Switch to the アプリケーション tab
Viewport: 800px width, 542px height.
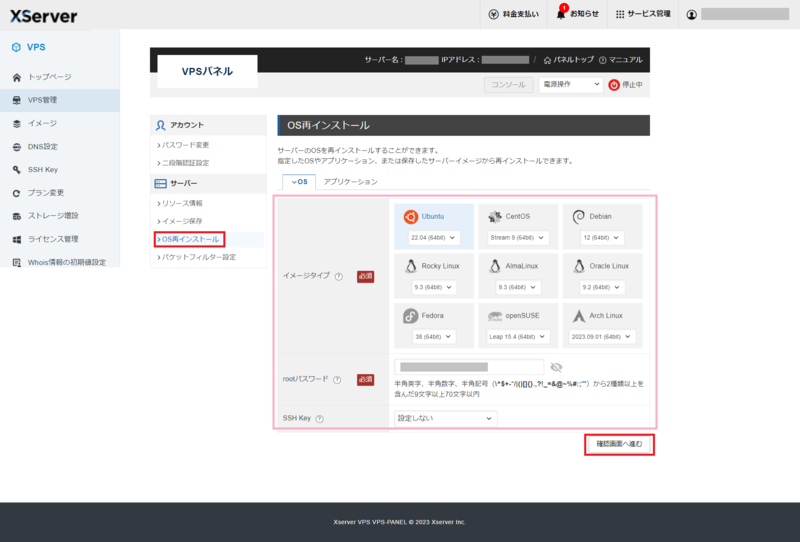click(350, 182)
